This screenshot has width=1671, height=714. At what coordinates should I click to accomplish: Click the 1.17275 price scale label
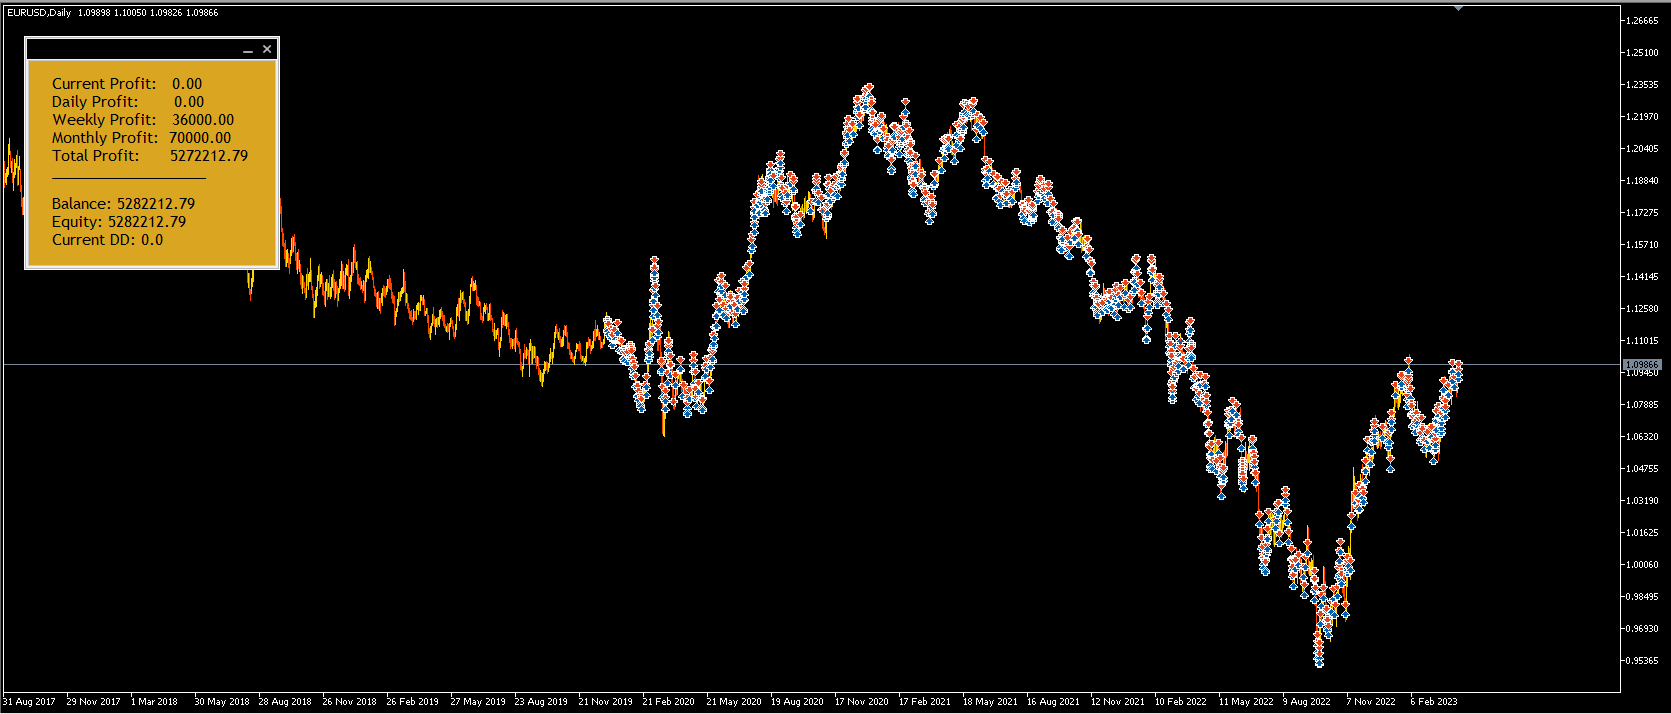[x=1642, y=213]
